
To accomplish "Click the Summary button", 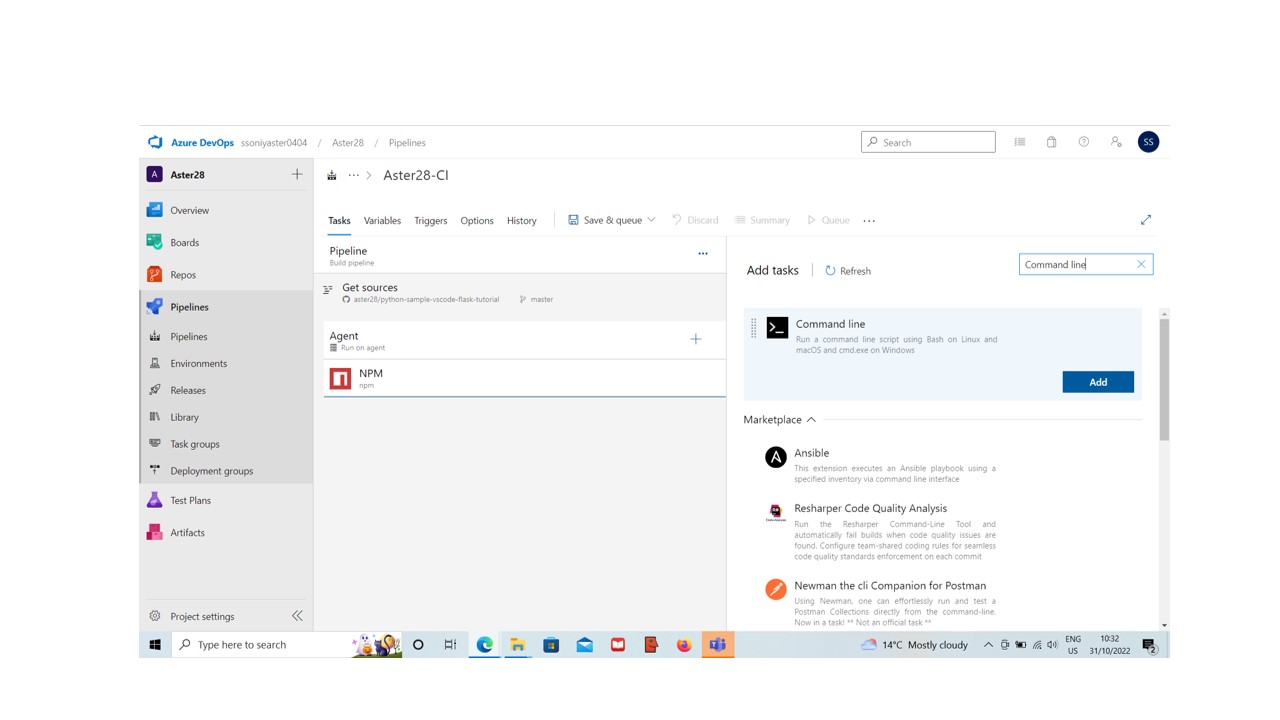I will tap(762, 220).
